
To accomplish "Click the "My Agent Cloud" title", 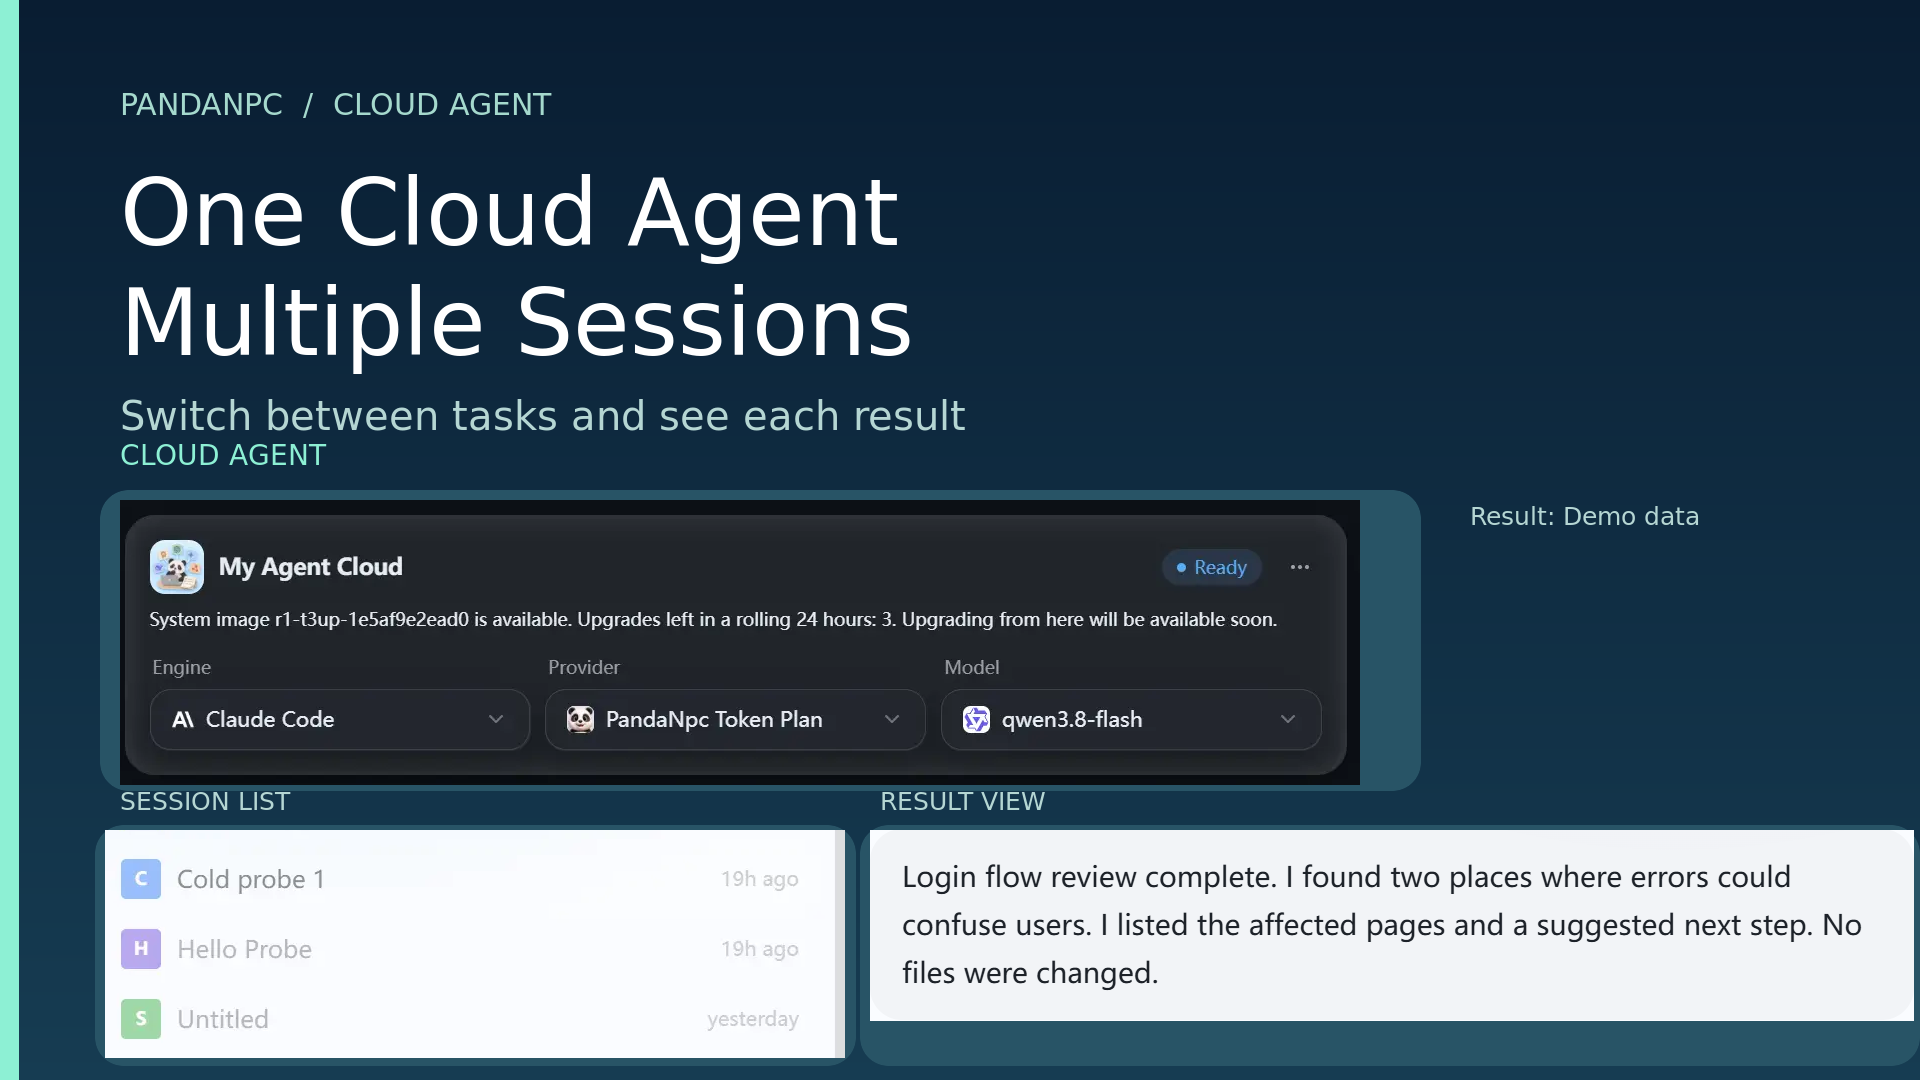I will (x=311, y=567).
